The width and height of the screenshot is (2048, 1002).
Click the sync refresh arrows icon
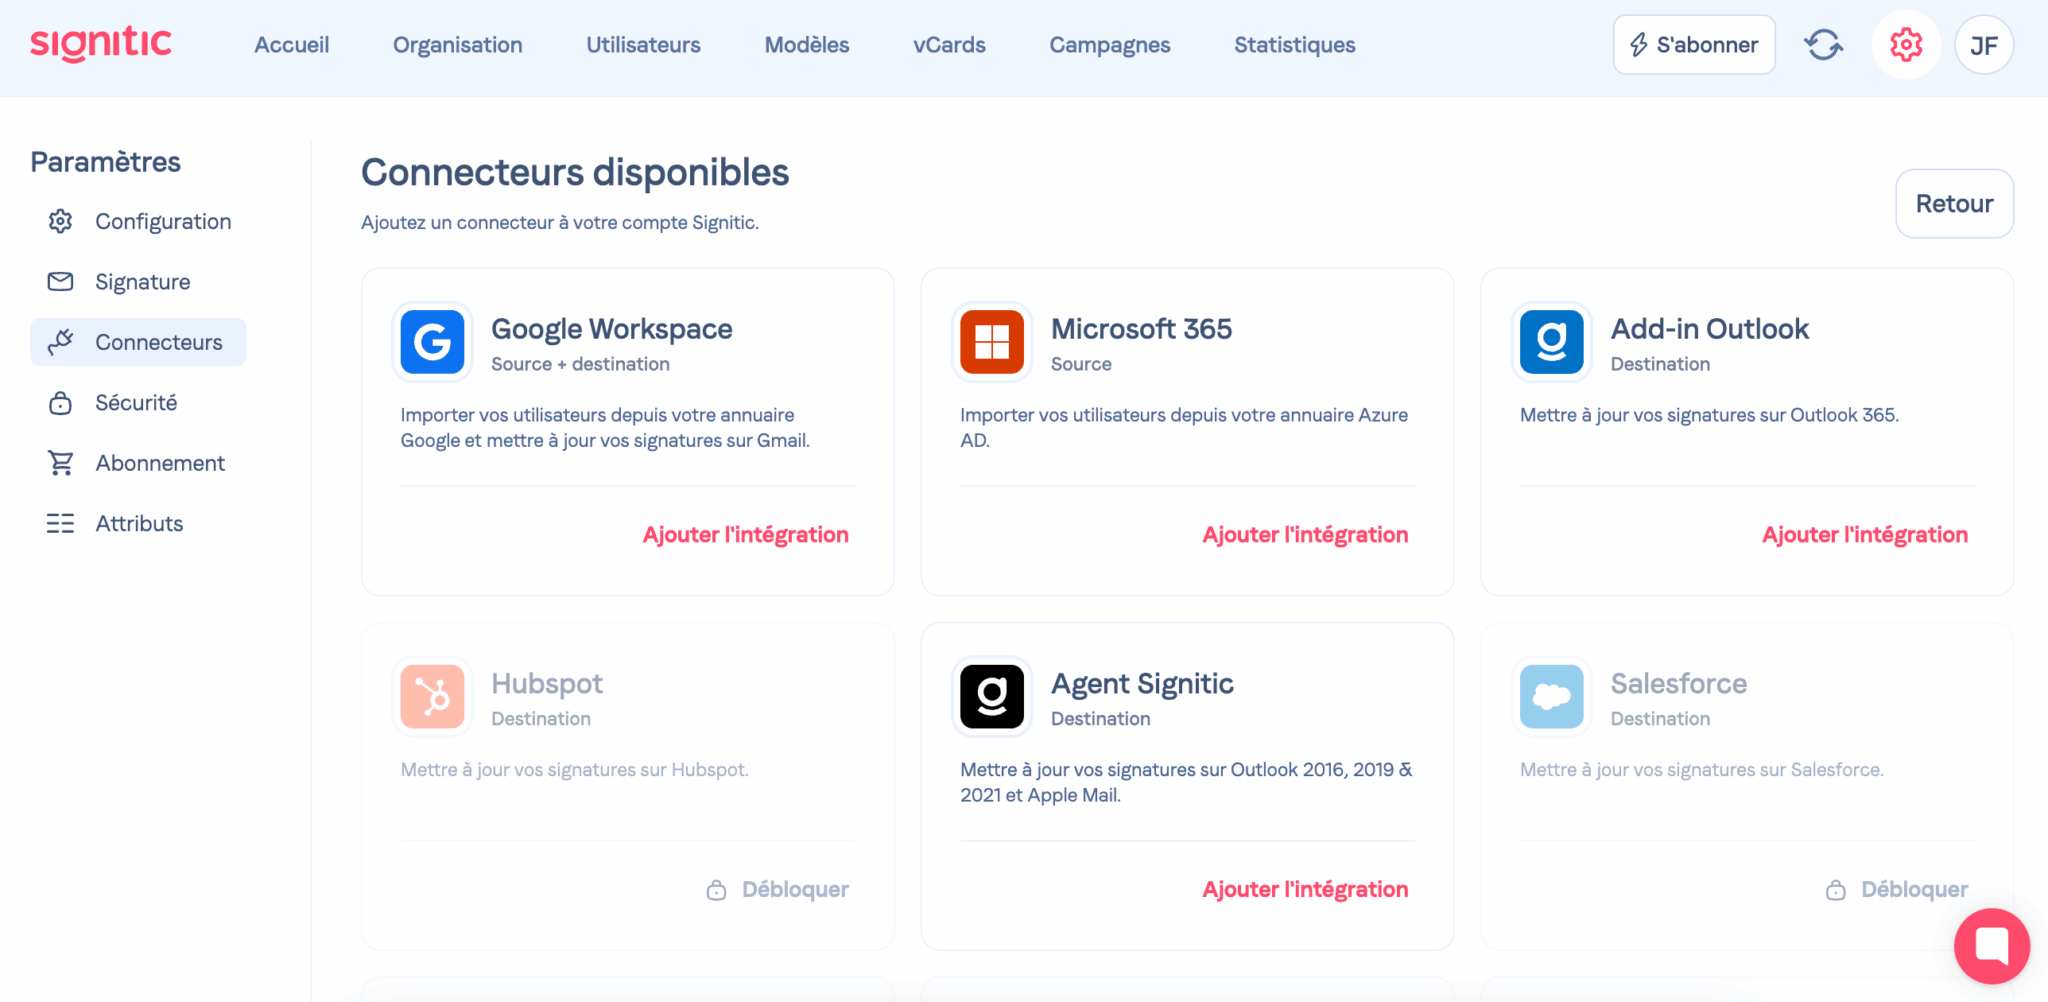[1823, 45]
